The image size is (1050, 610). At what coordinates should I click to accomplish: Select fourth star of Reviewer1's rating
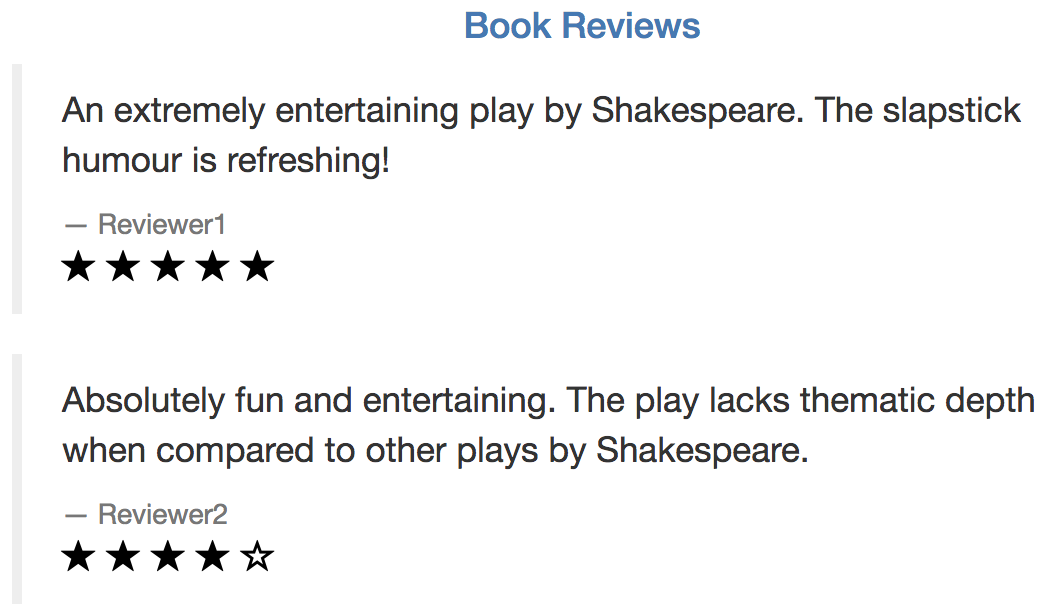point(213,266)
